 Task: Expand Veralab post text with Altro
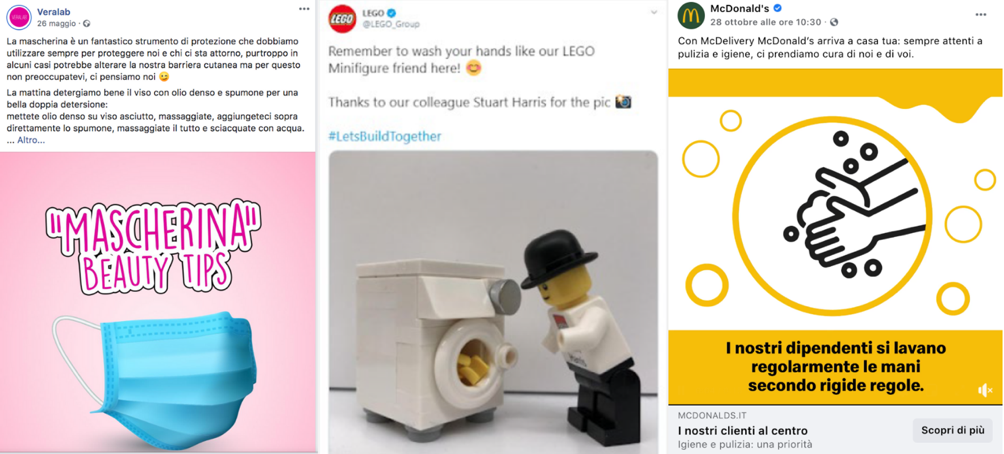point(30,140)
